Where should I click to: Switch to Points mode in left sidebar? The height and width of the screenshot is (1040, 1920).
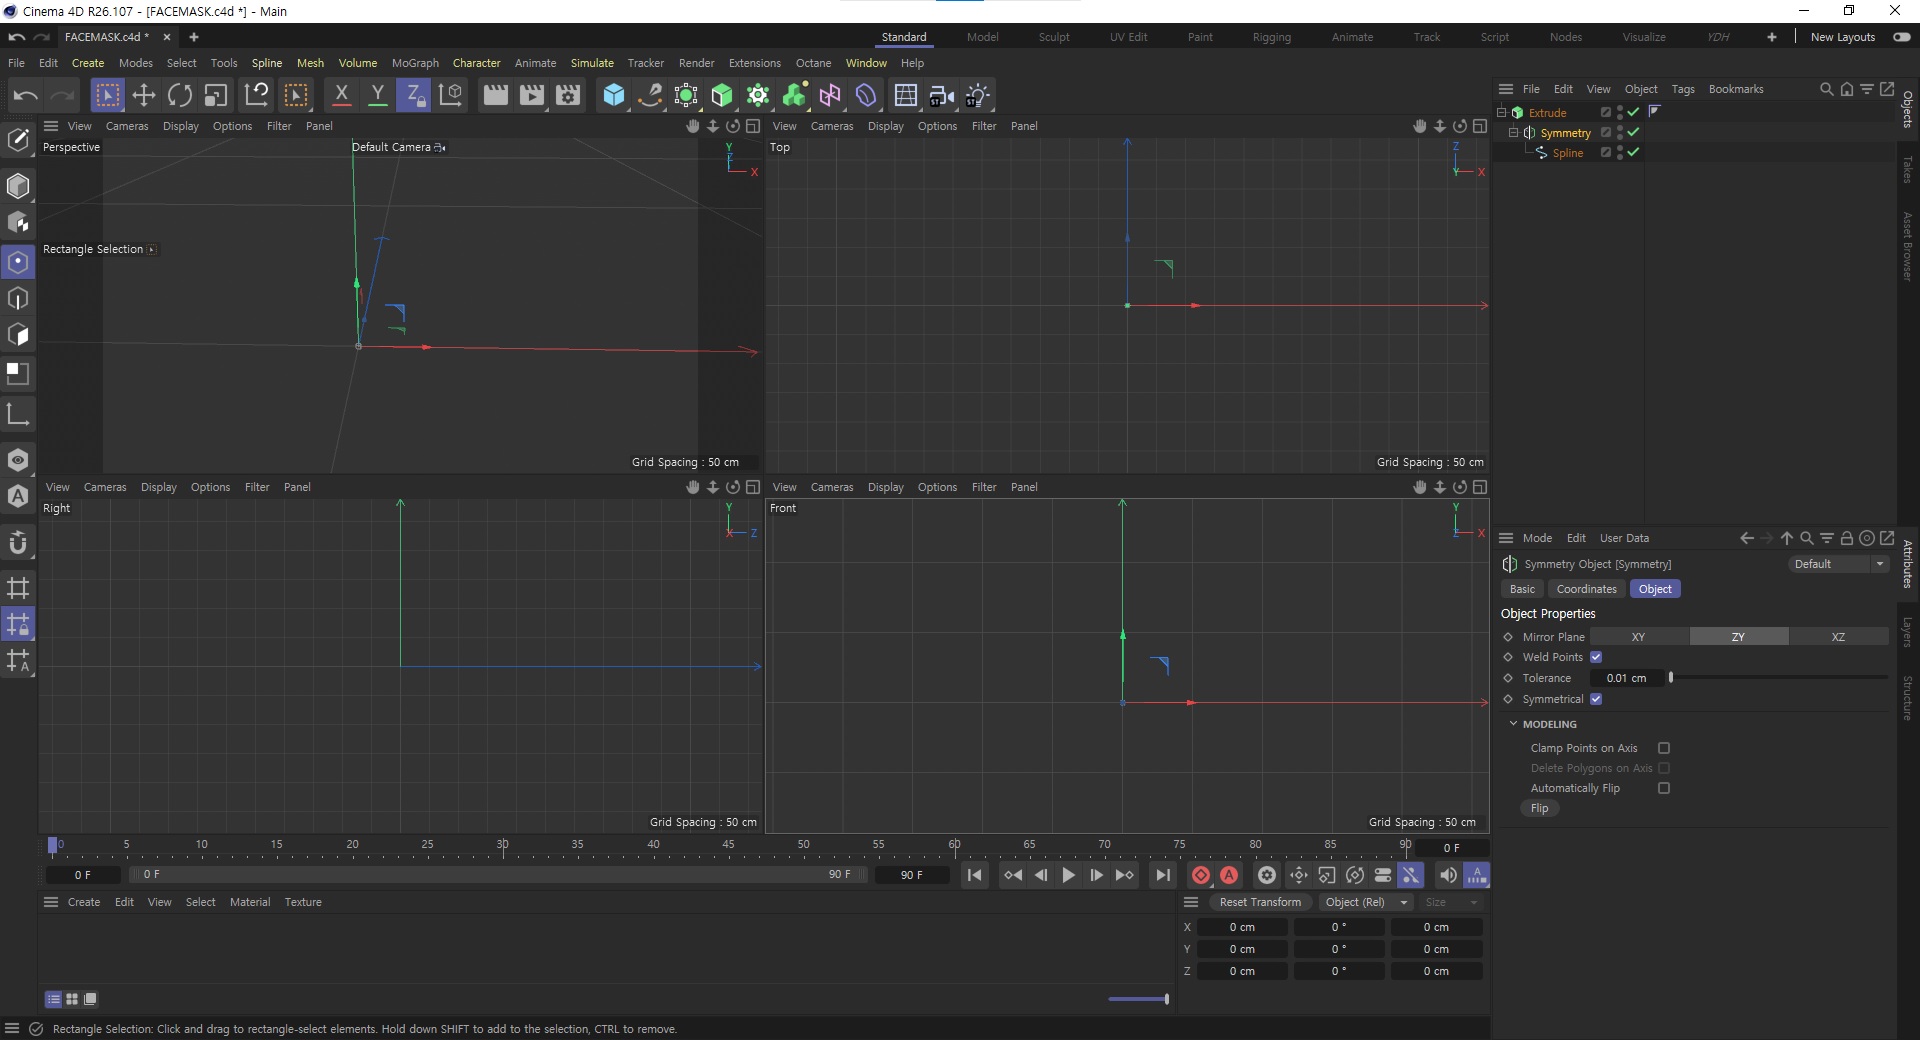click(18, 262)
